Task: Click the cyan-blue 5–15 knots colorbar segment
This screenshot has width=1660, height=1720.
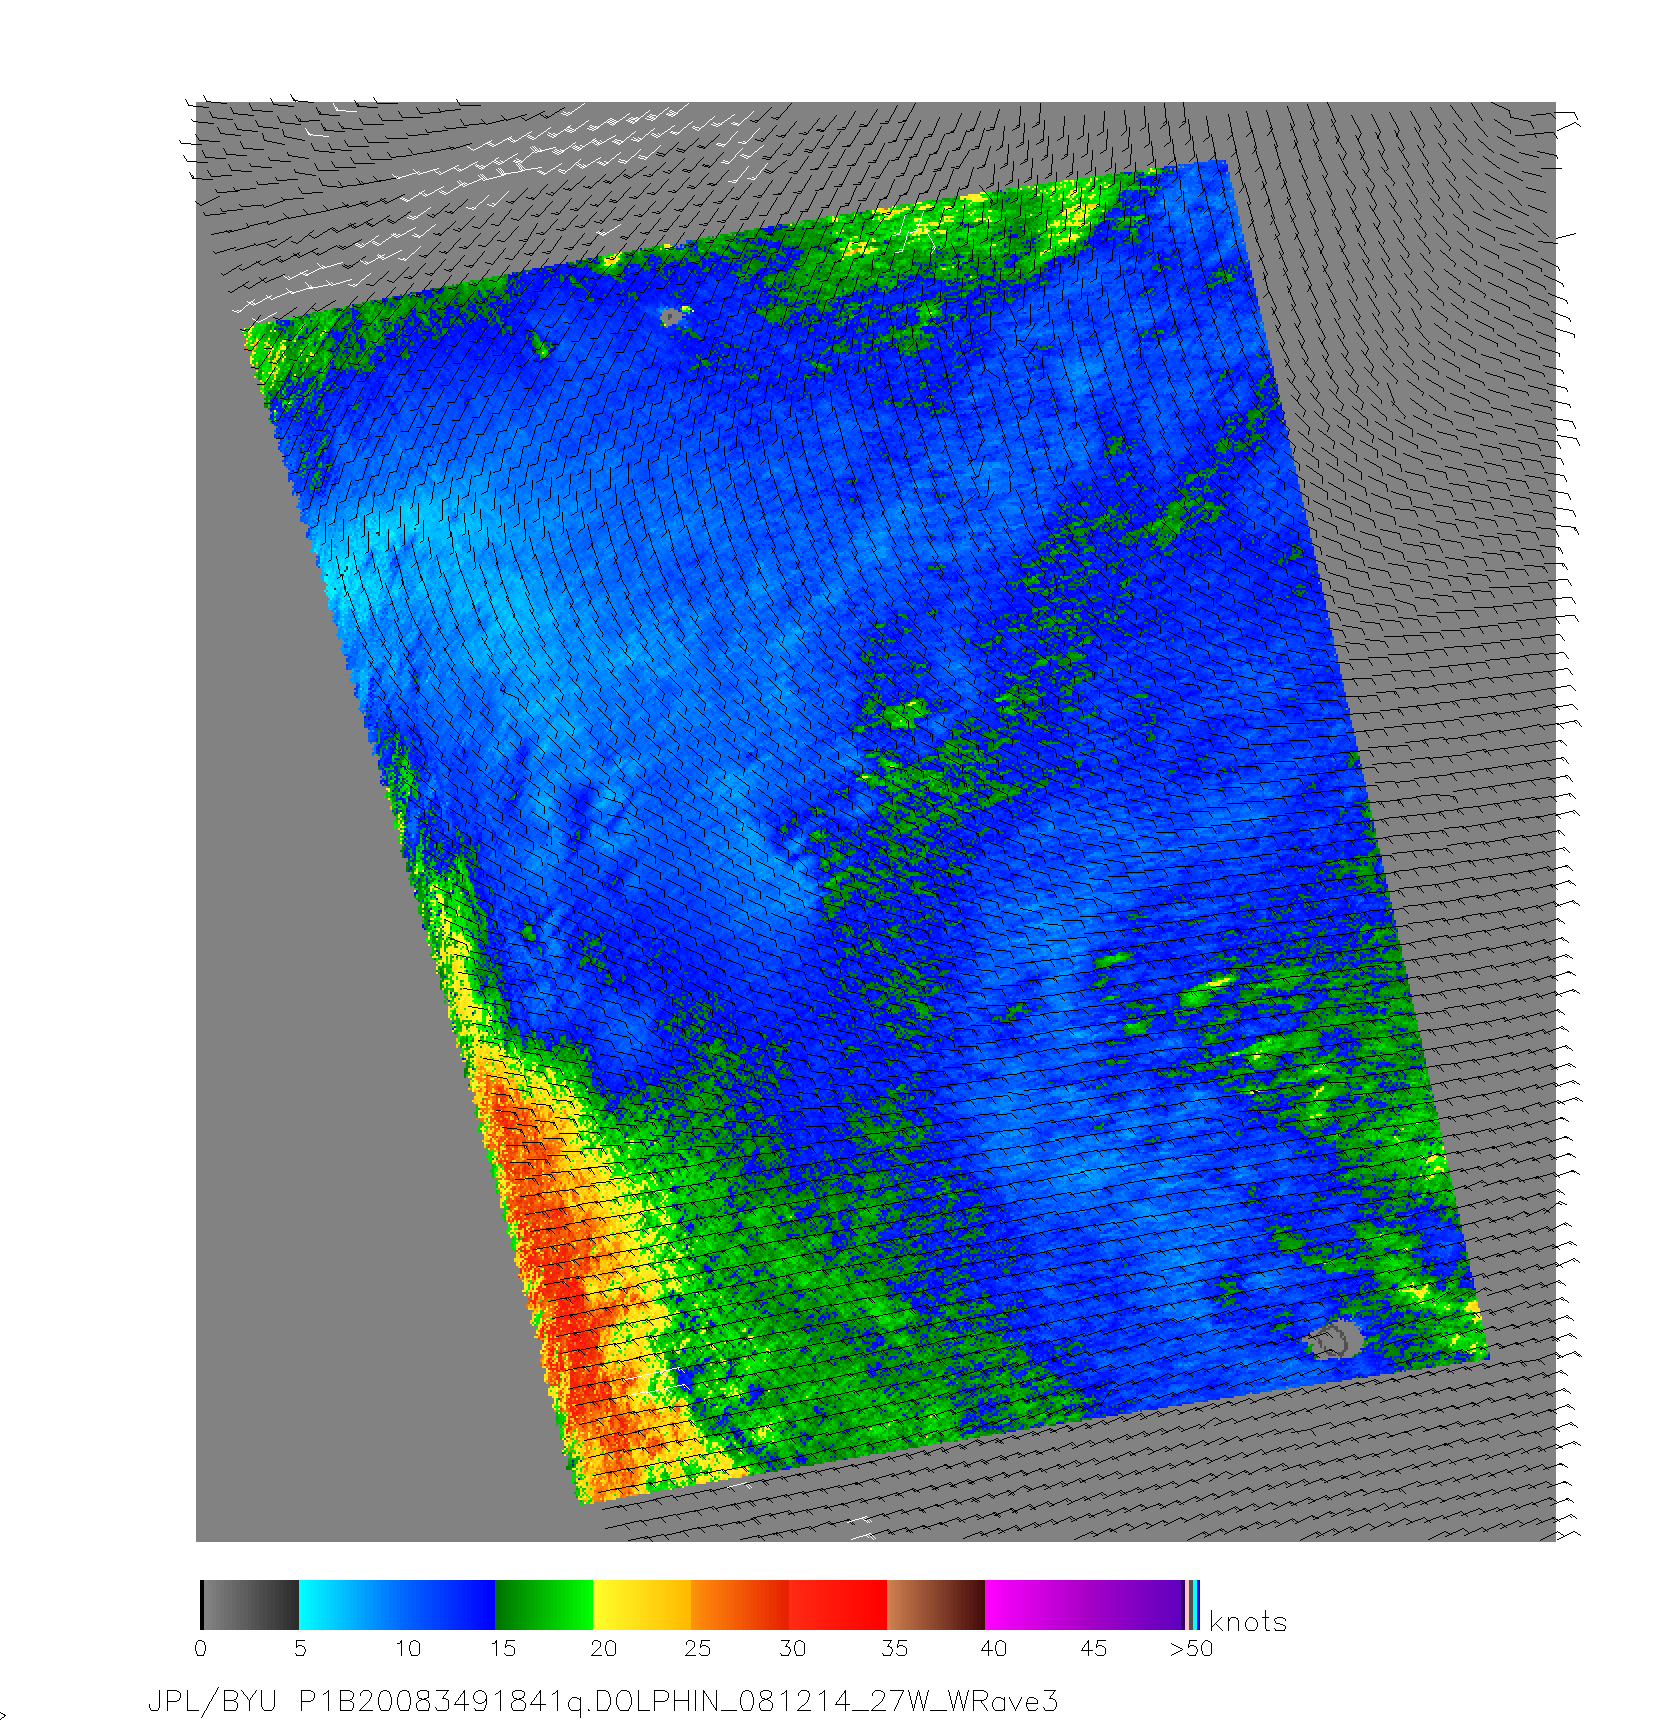Action: (x=397, y=1605)
